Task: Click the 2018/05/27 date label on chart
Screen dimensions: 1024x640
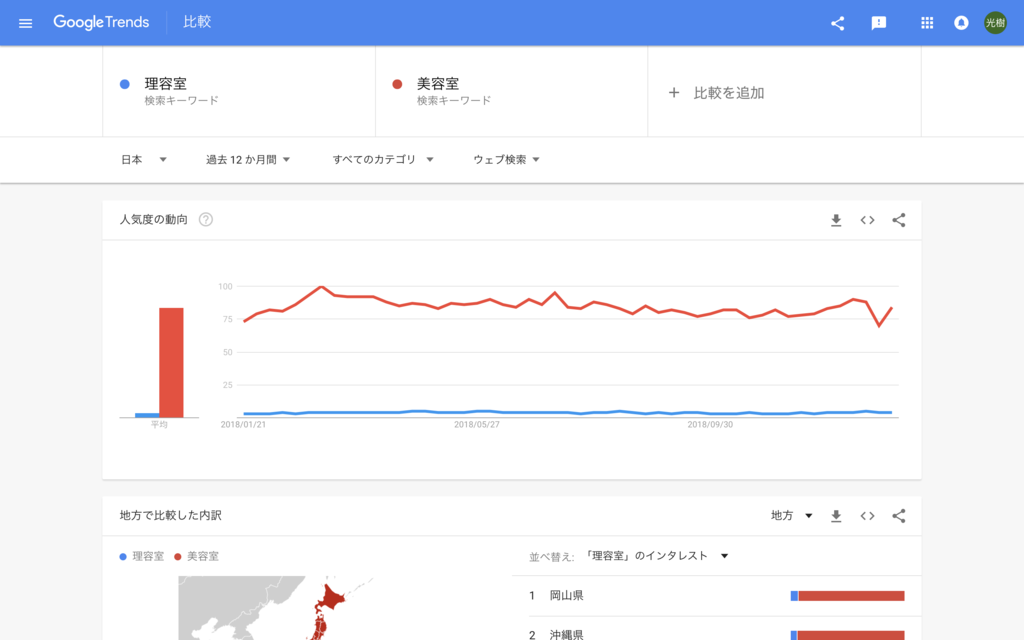Action: coord(477,424)
